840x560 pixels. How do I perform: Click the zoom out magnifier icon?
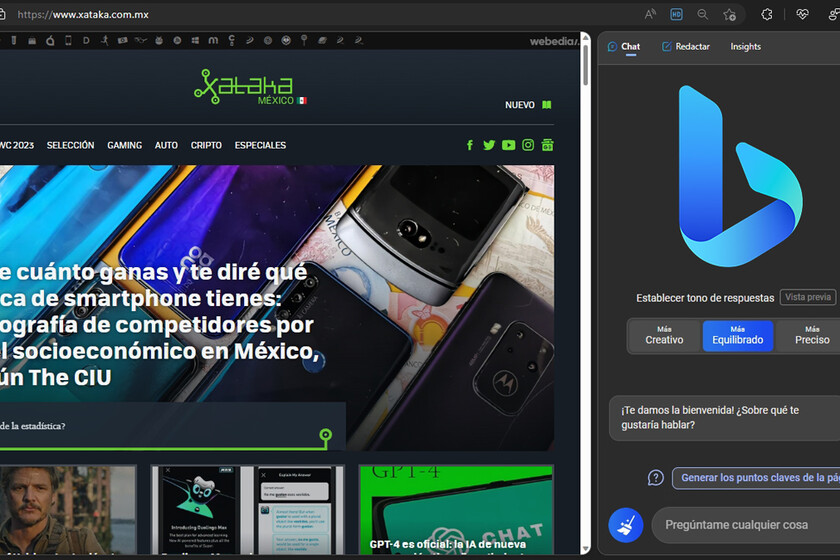click(703, 14)
